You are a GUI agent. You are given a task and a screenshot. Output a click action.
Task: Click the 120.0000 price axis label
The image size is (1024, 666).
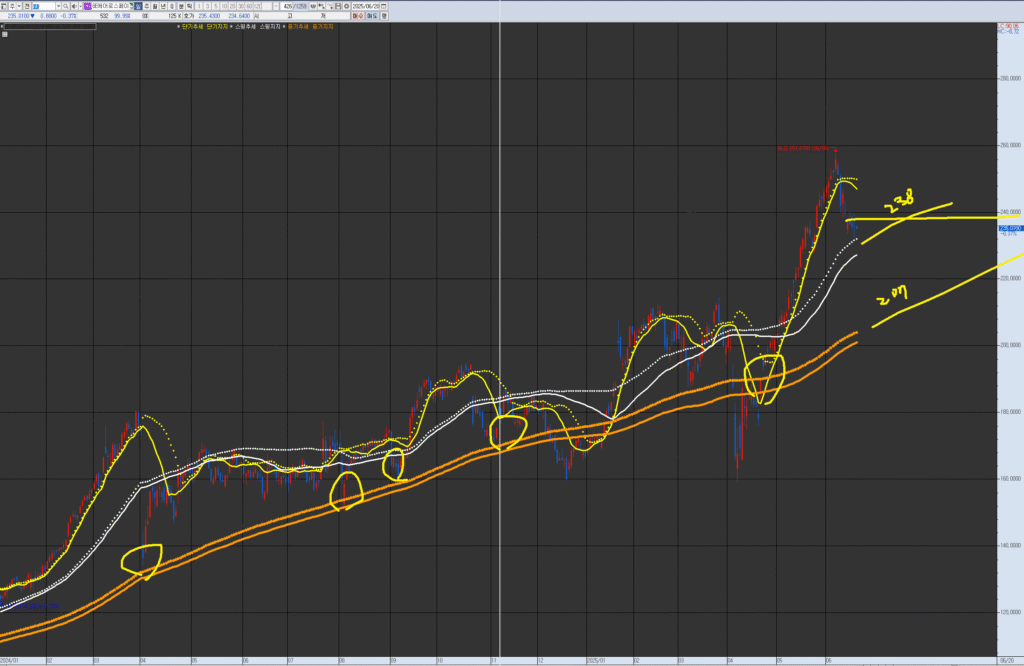pos(1010,612)
